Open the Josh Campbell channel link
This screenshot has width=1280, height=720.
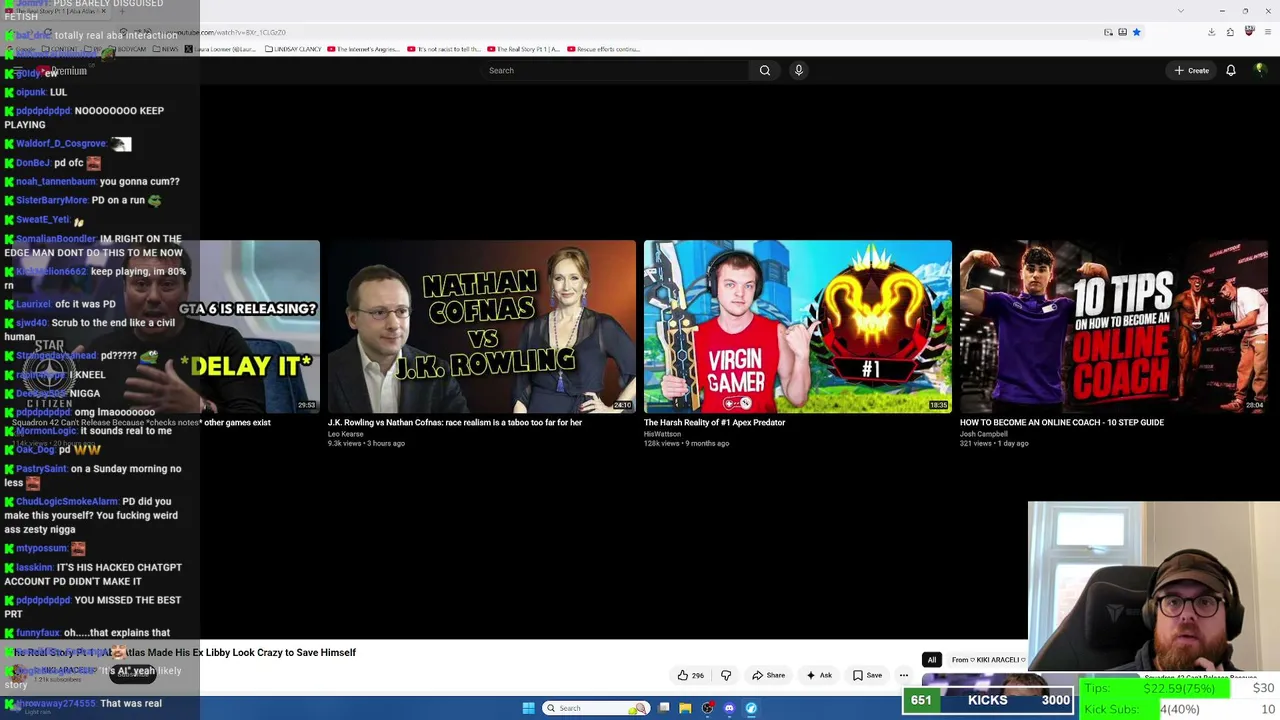[984, 434]
